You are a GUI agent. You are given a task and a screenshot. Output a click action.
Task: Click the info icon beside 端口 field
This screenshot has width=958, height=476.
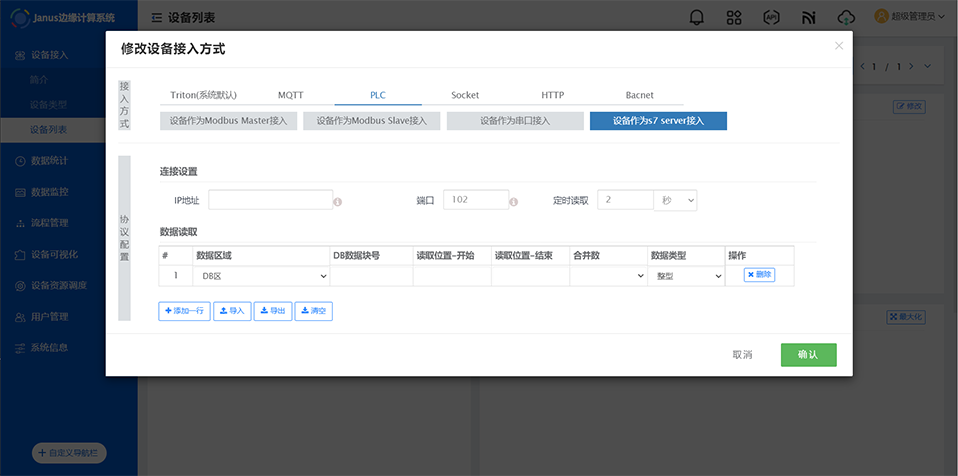click(x=514, y=201)
